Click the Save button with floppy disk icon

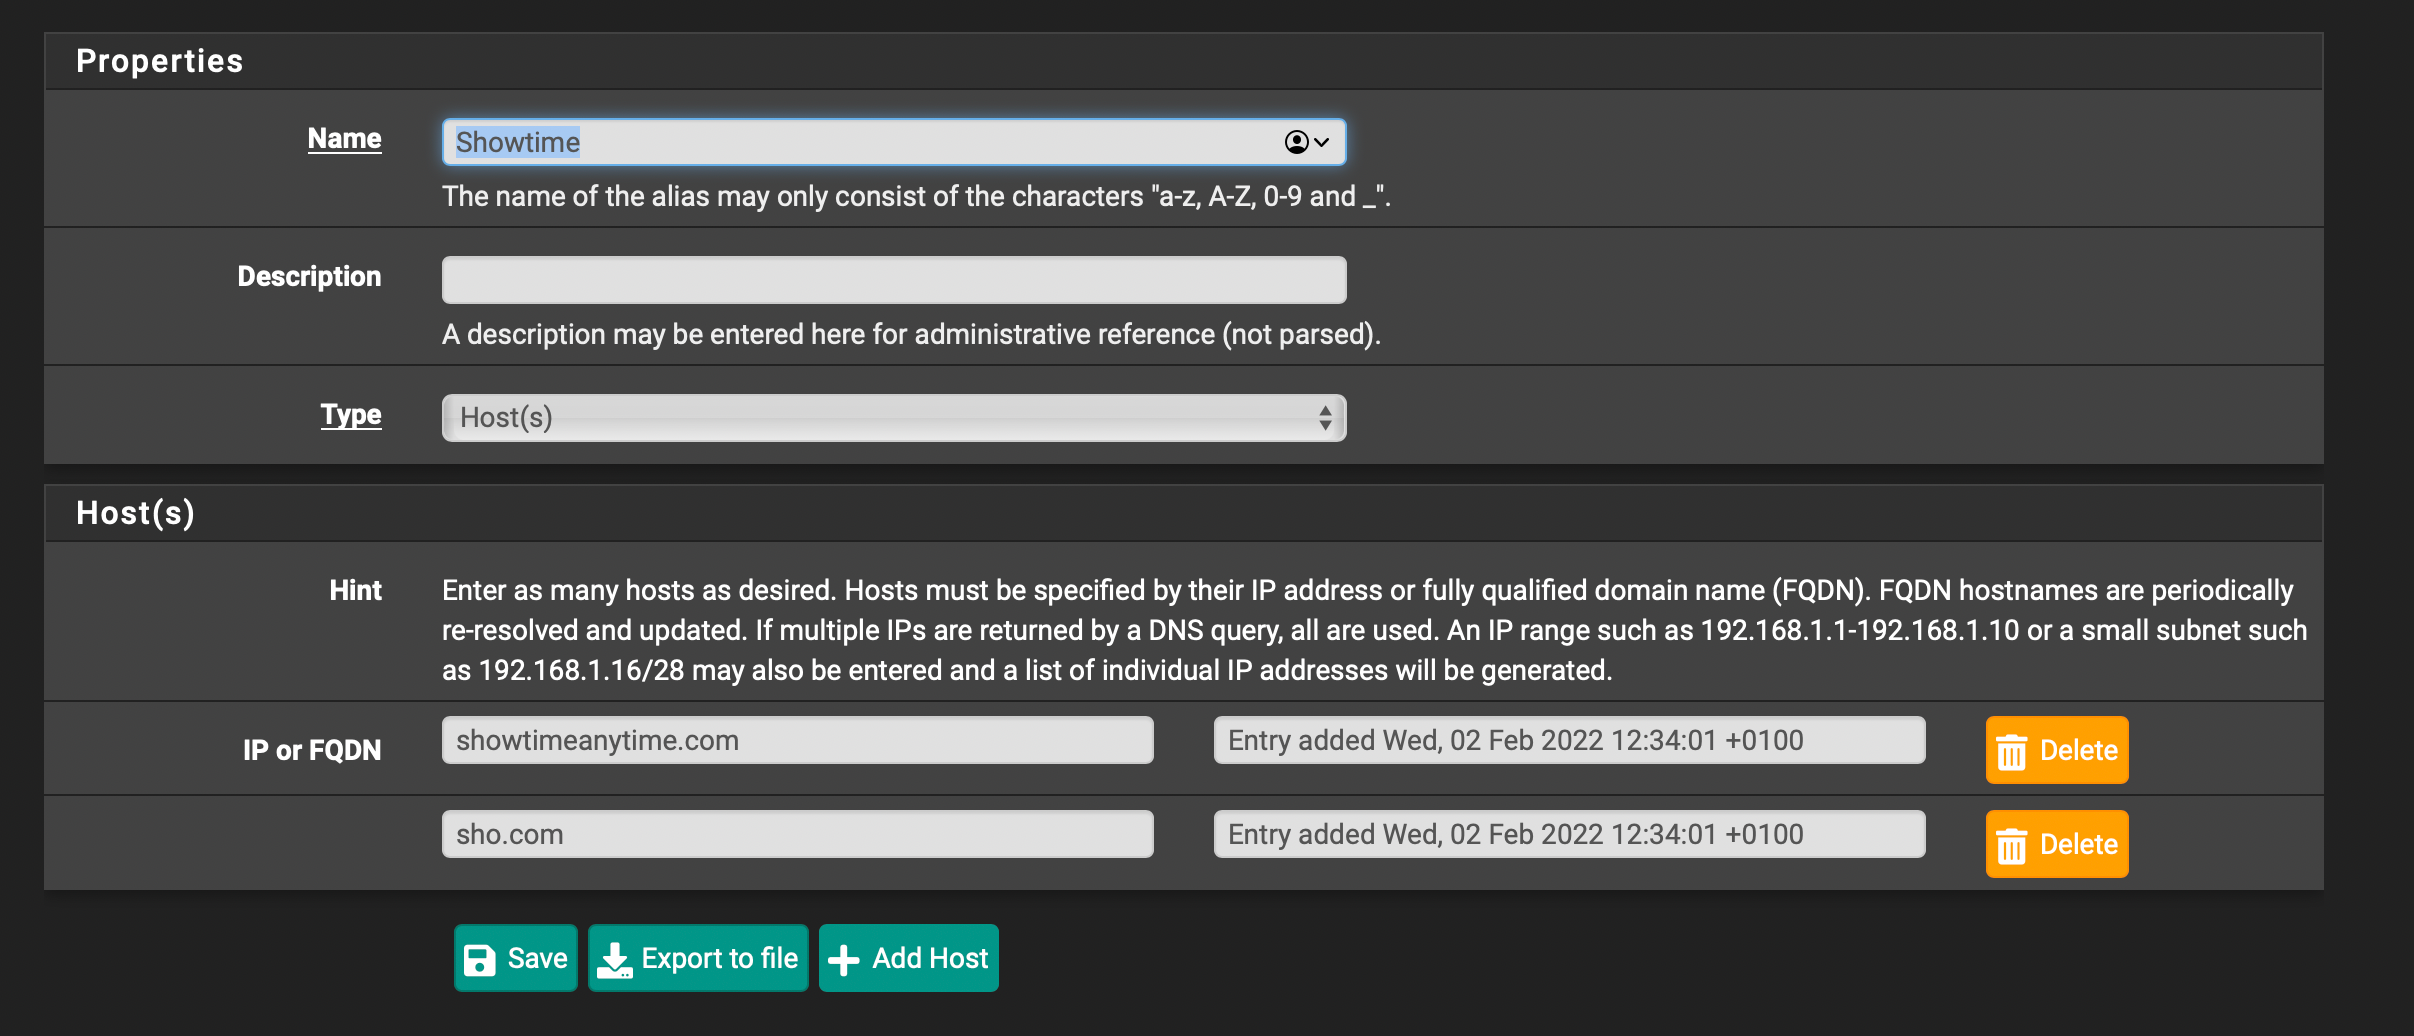(515, 958)
